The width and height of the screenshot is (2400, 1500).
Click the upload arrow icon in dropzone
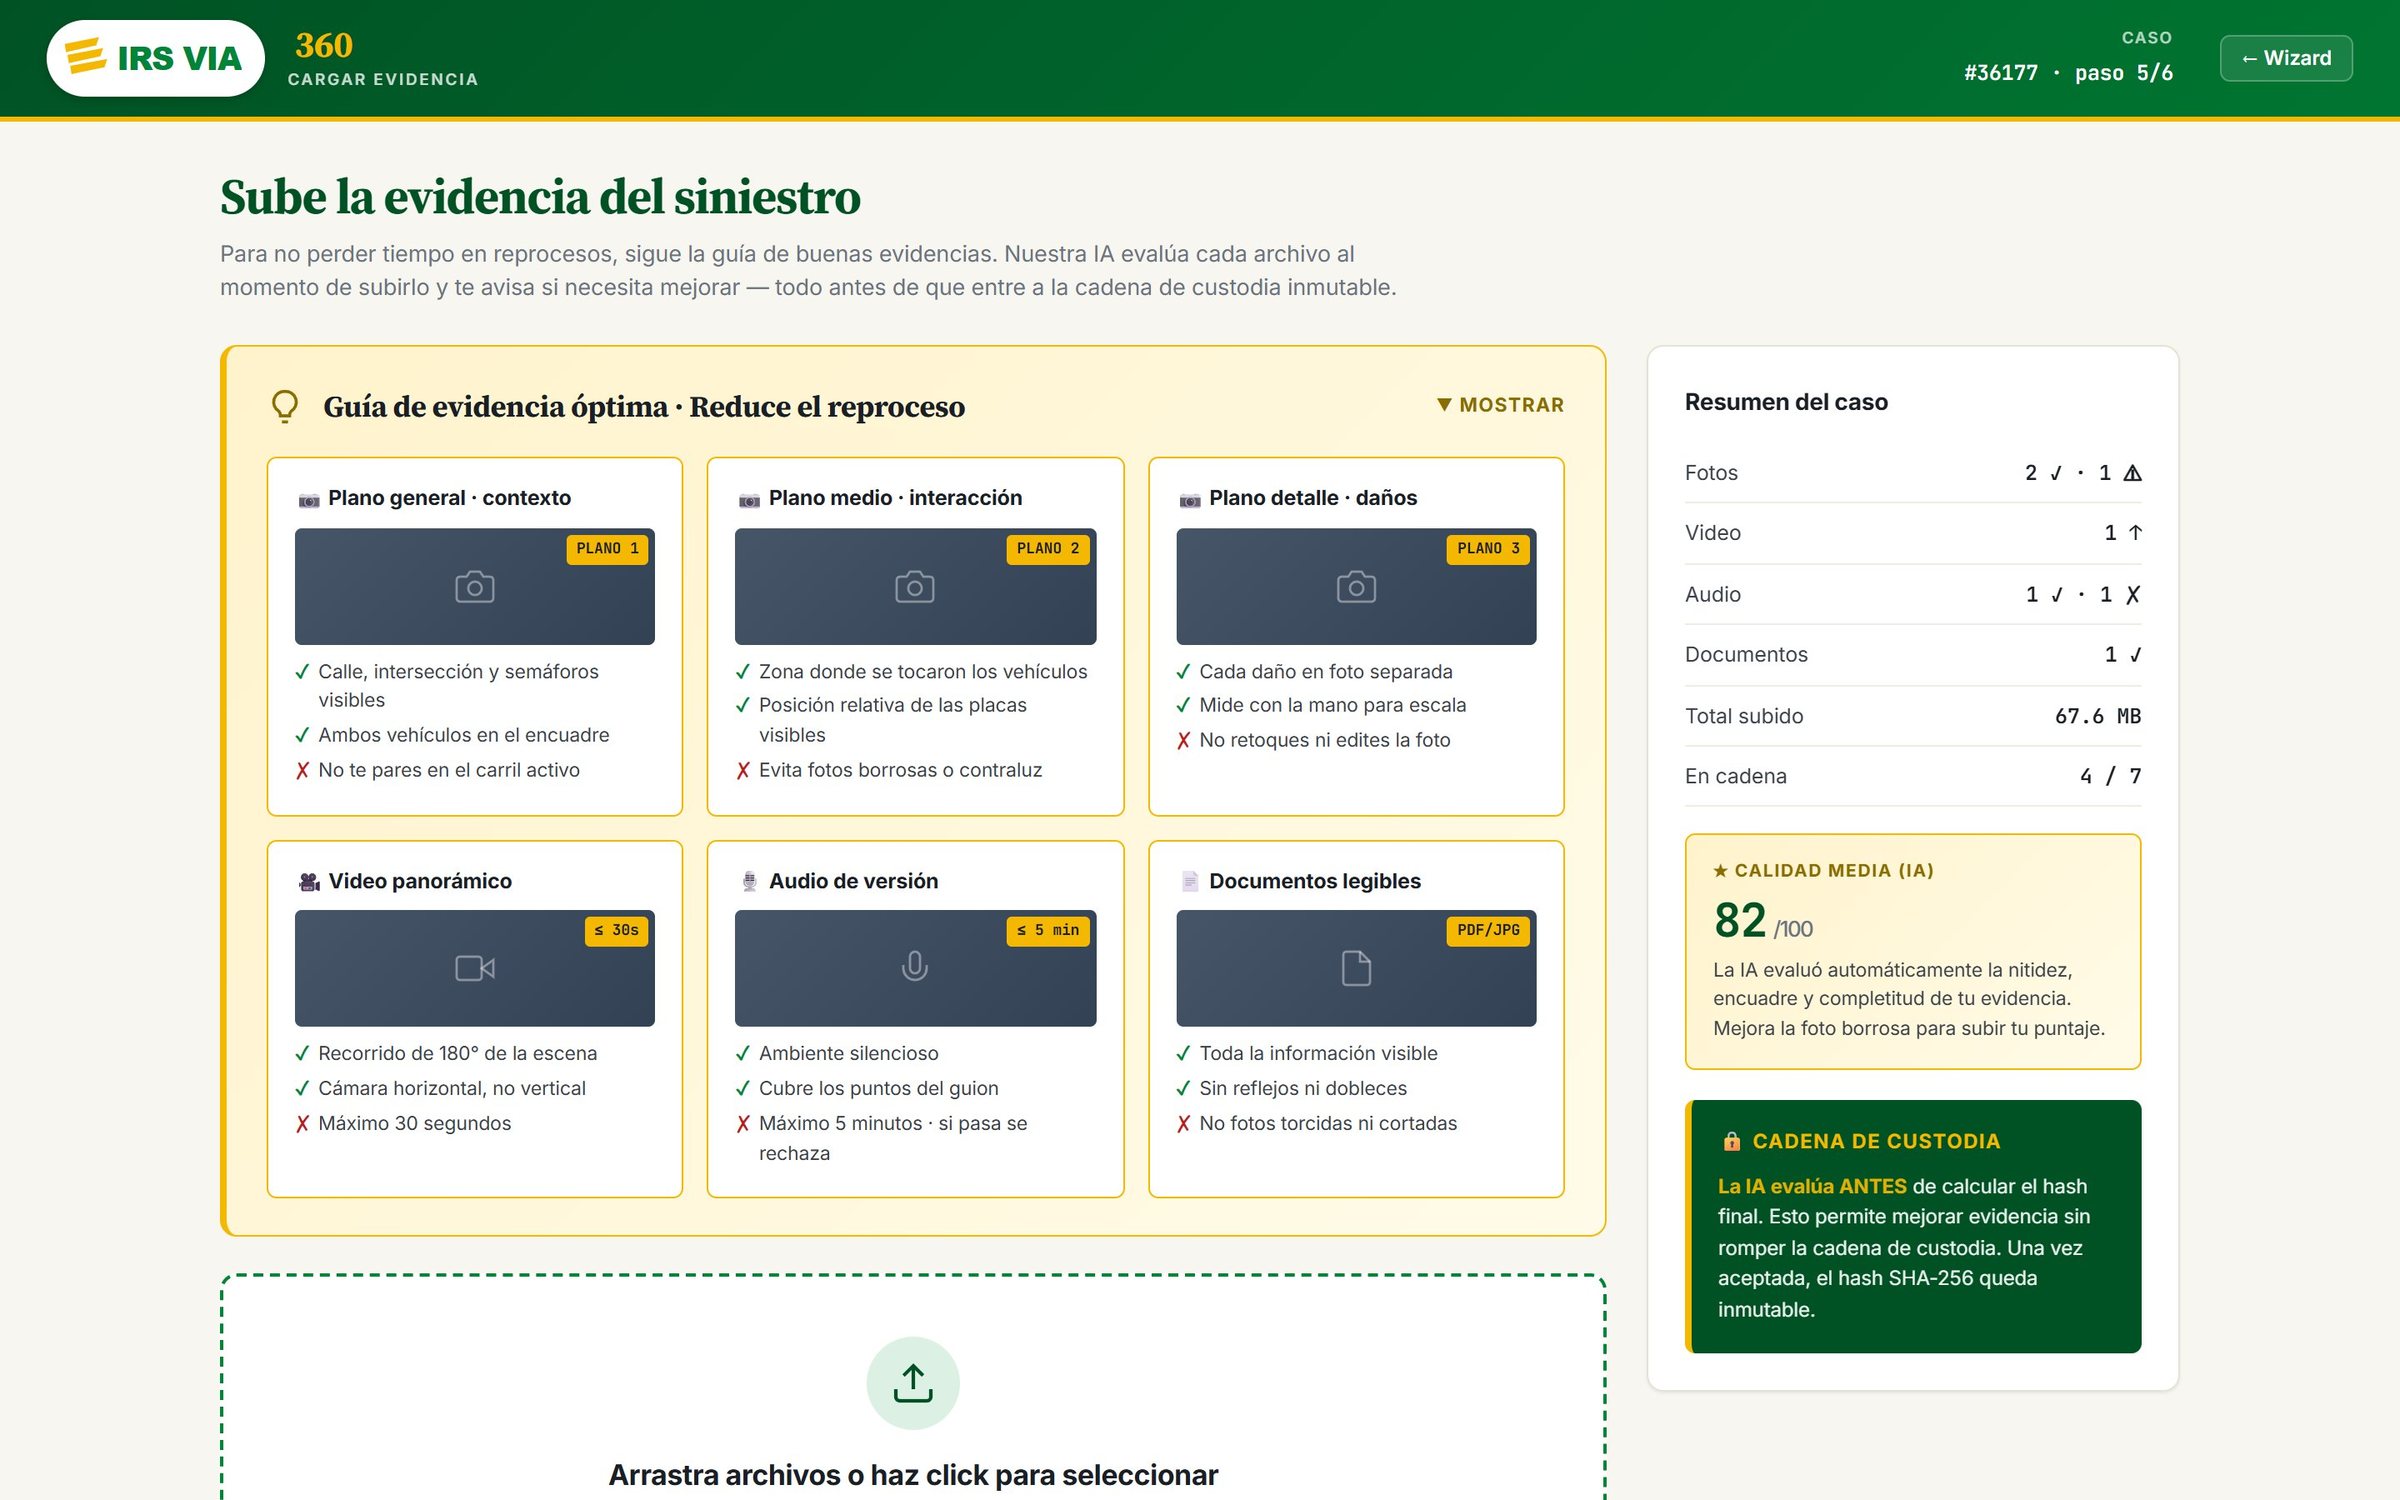click(x=913, y=1383)
